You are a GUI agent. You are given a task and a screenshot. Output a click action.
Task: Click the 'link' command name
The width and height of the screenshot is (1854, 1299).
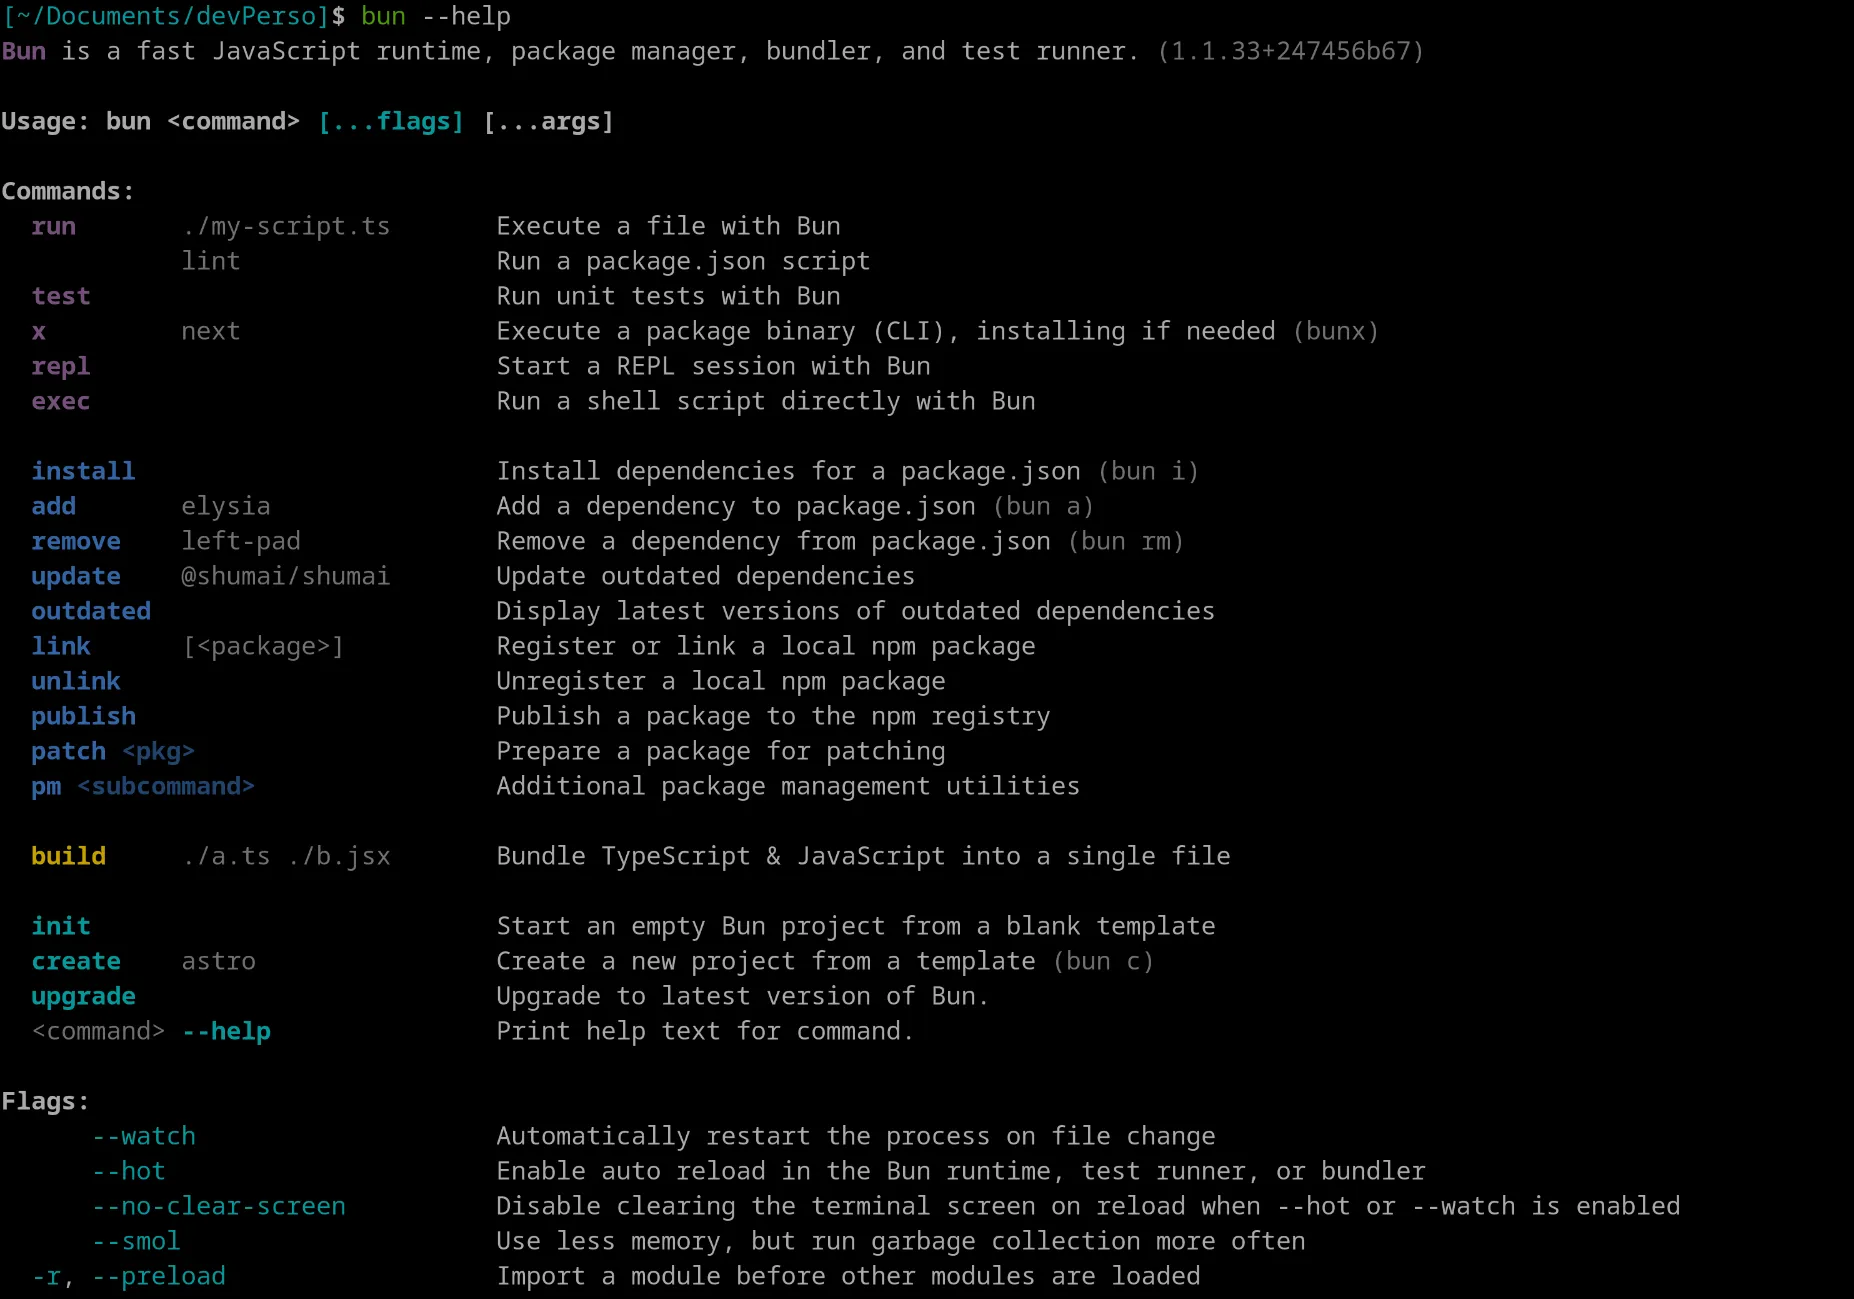[61, 646]
